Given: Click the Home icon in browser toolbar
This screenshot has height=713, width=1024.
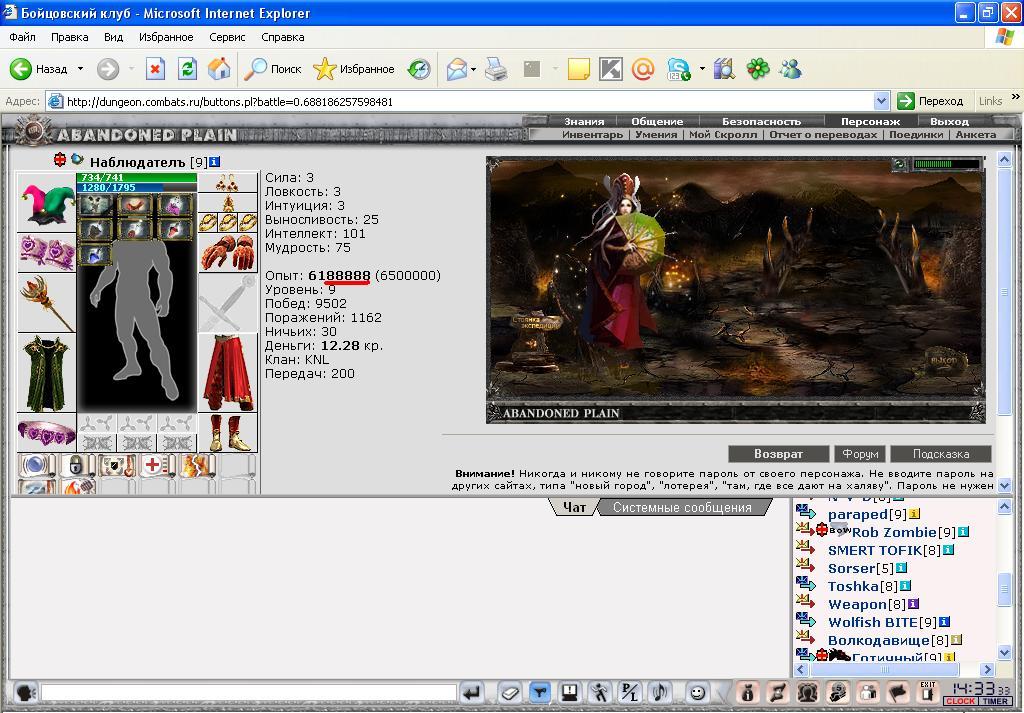Looking at the screenshot, I should (x=219, y=69).
